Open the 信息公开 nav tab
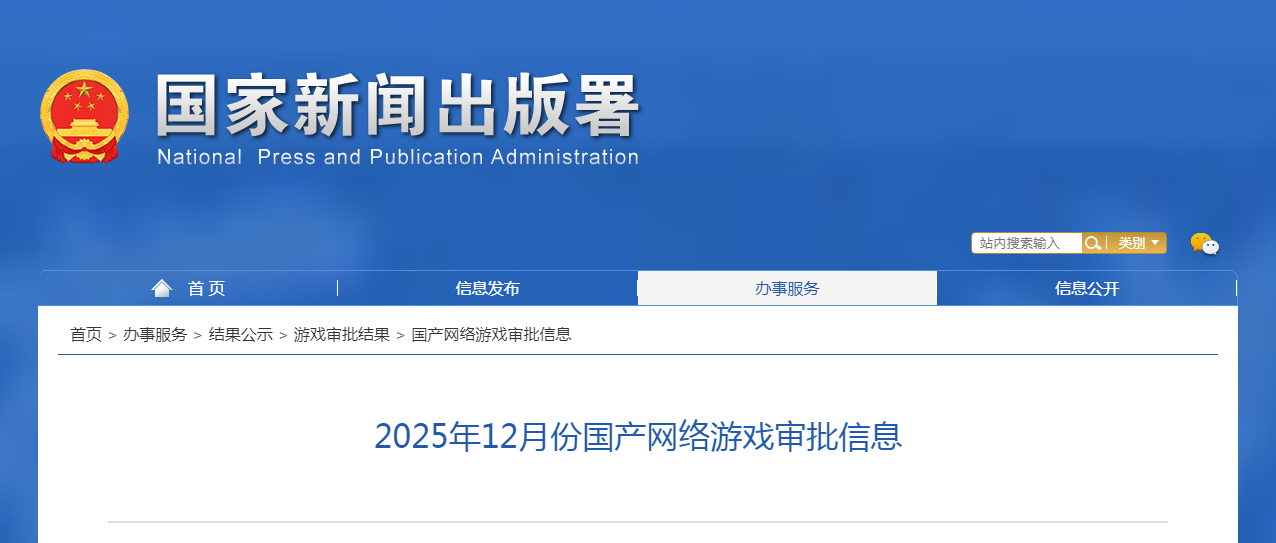The image size is (1276, 543). (x=1087, y=288)
